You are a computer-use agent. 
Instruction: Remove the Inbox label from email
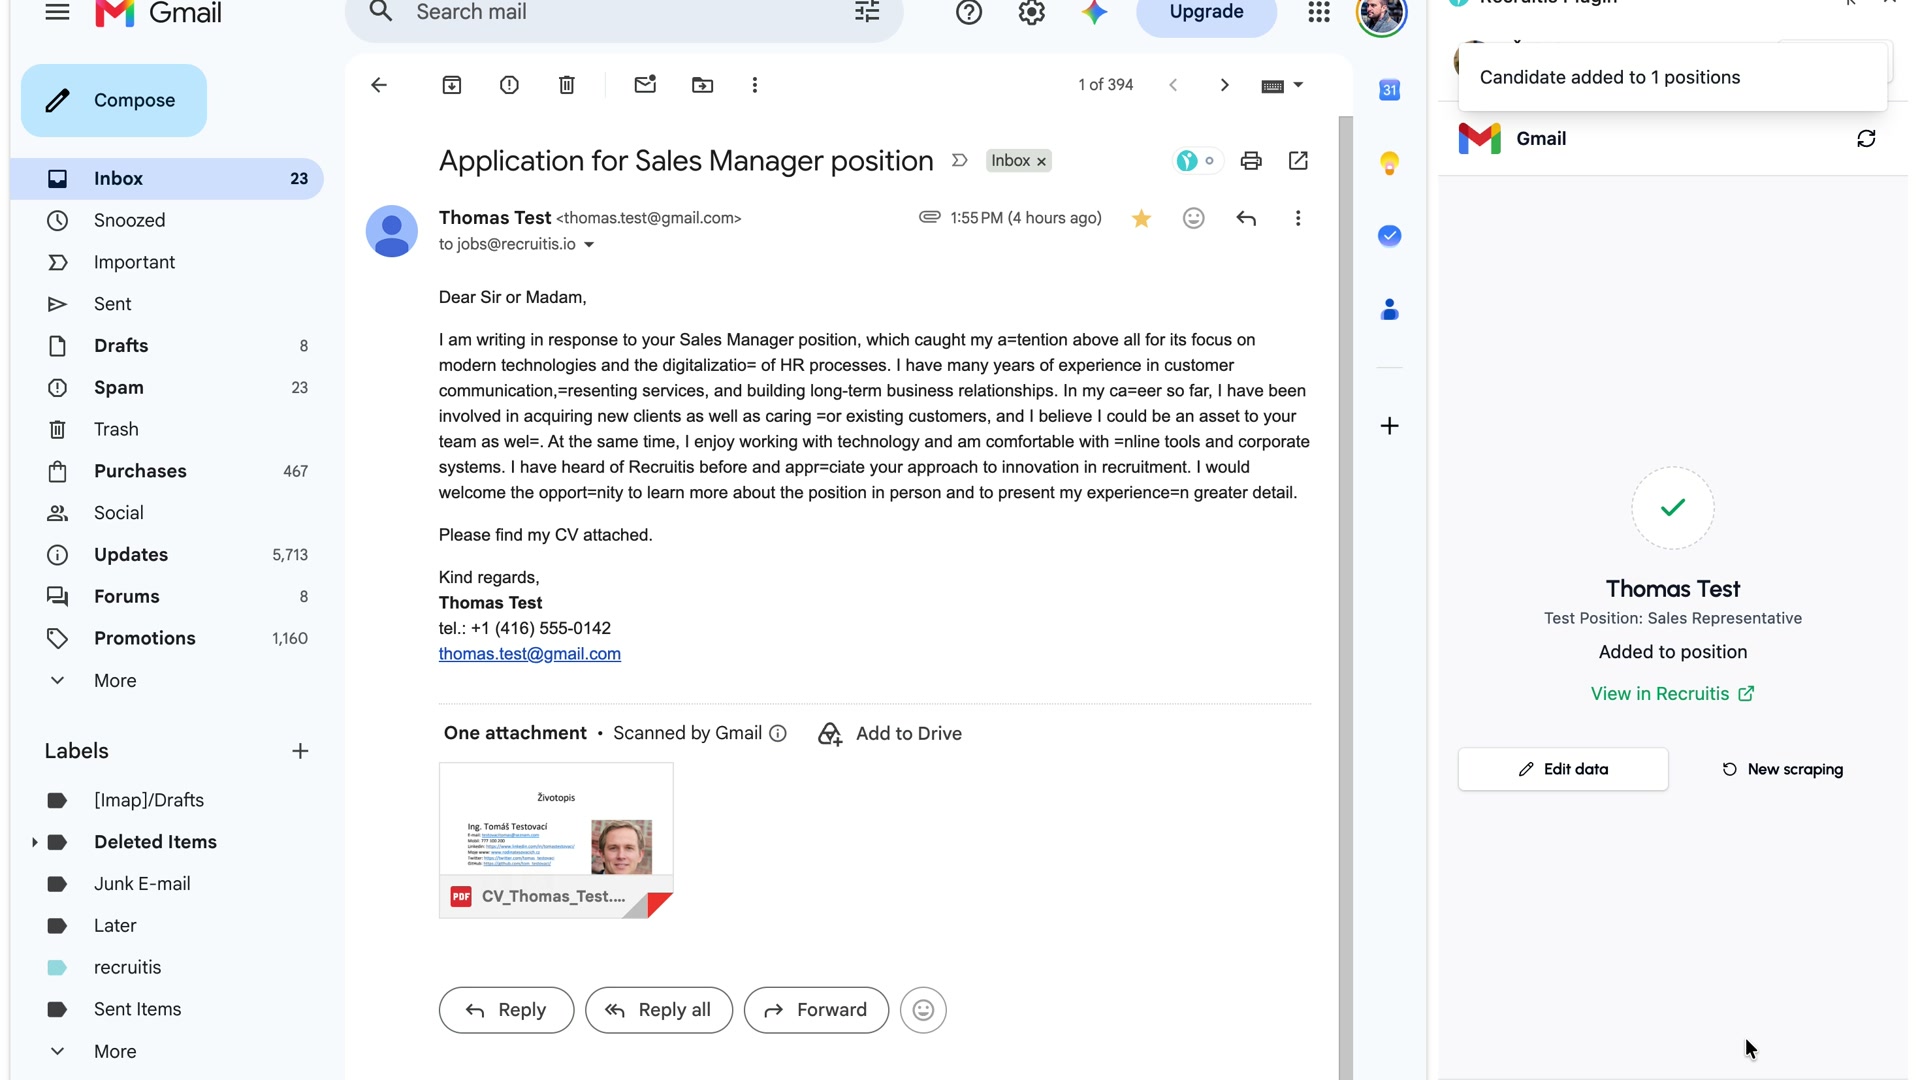tap(1041, 161)
